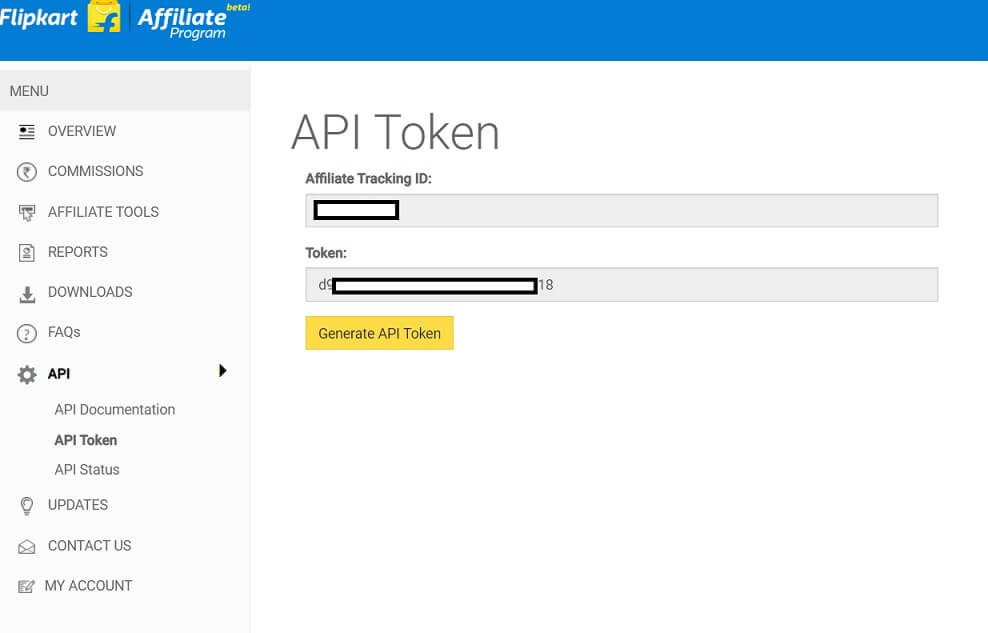Open AFFILIATE TOOLS menu item

tap(103, 212)
